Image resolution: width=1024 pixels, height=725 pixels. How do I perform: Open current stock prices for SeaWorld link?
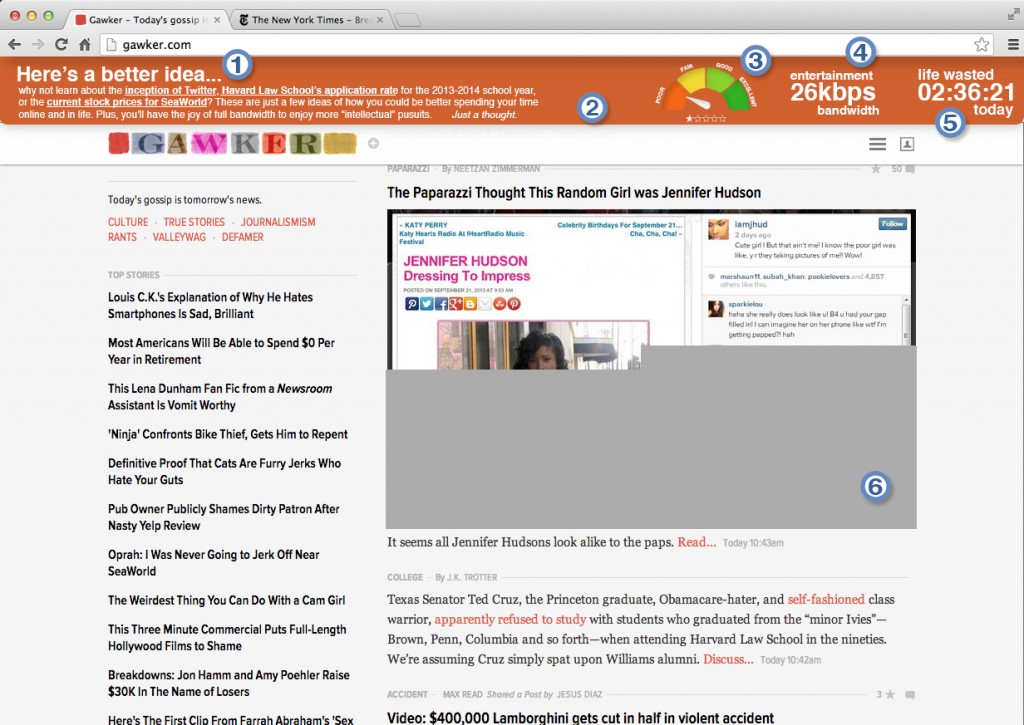tap(127, 102)
